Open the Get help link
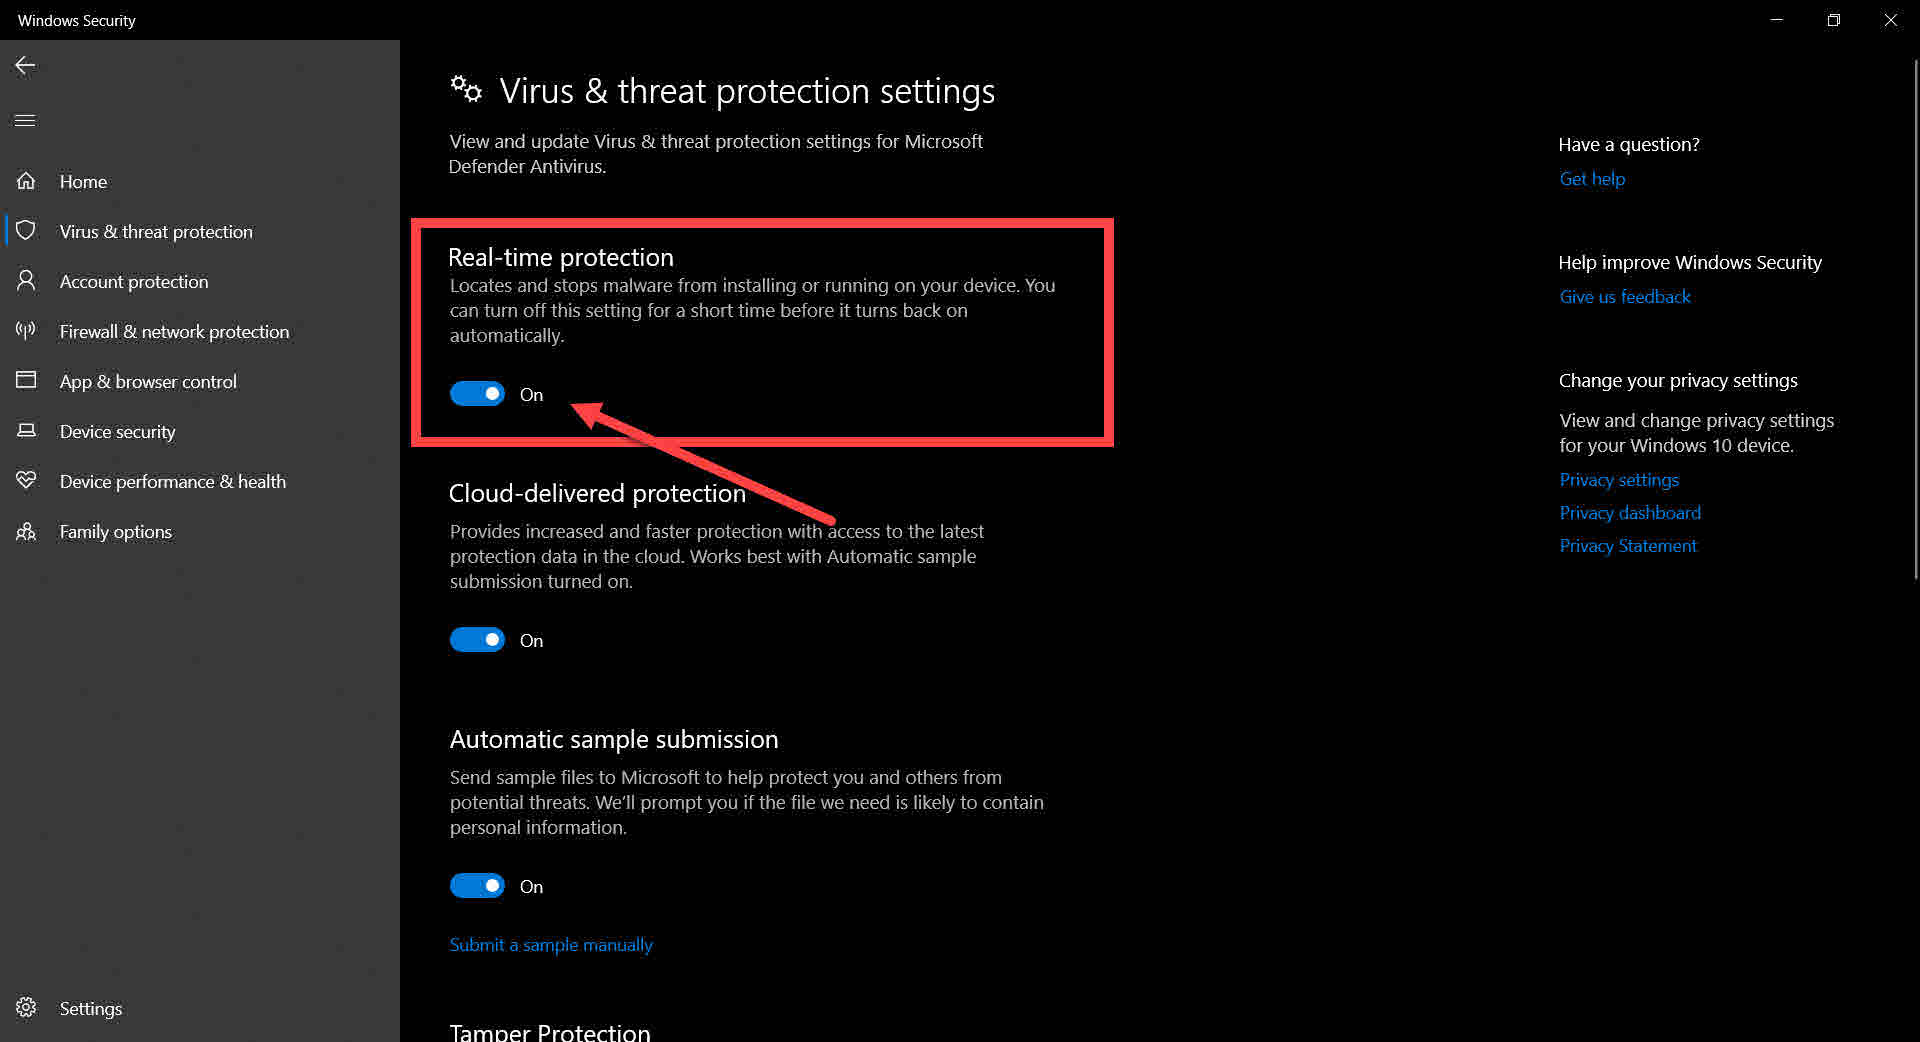 point(1592,178)
